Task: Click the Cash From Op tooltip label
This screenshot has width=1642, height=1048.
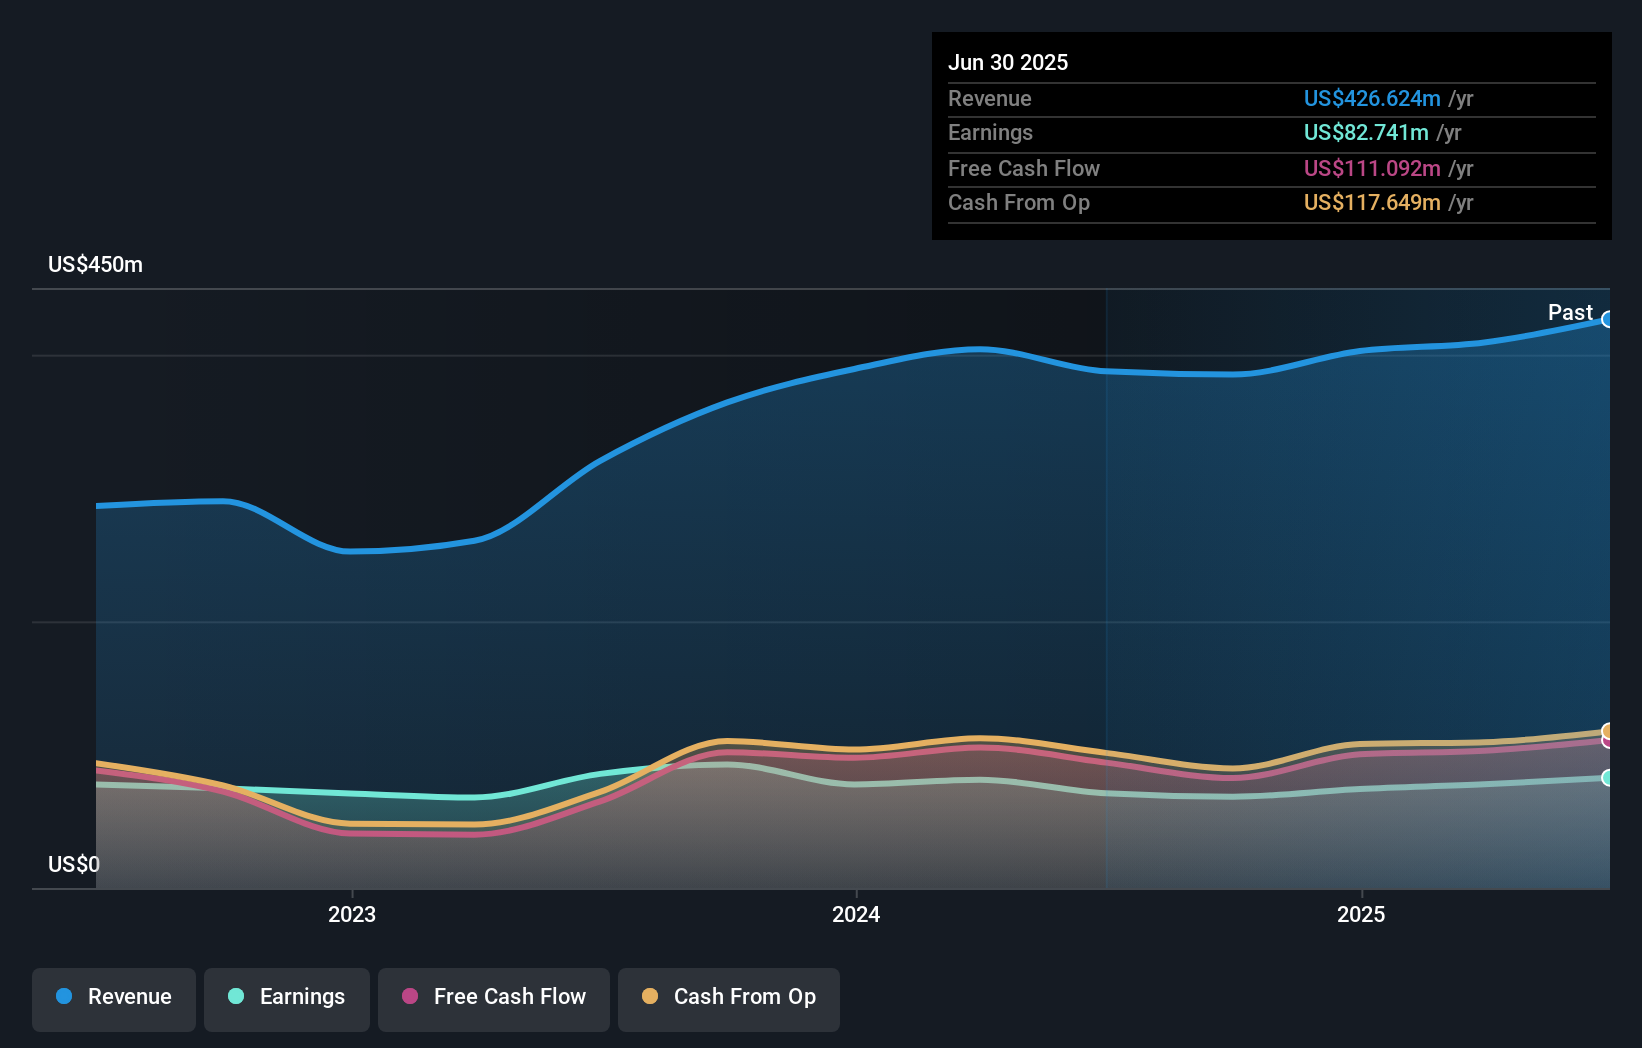Action: 1019,203
